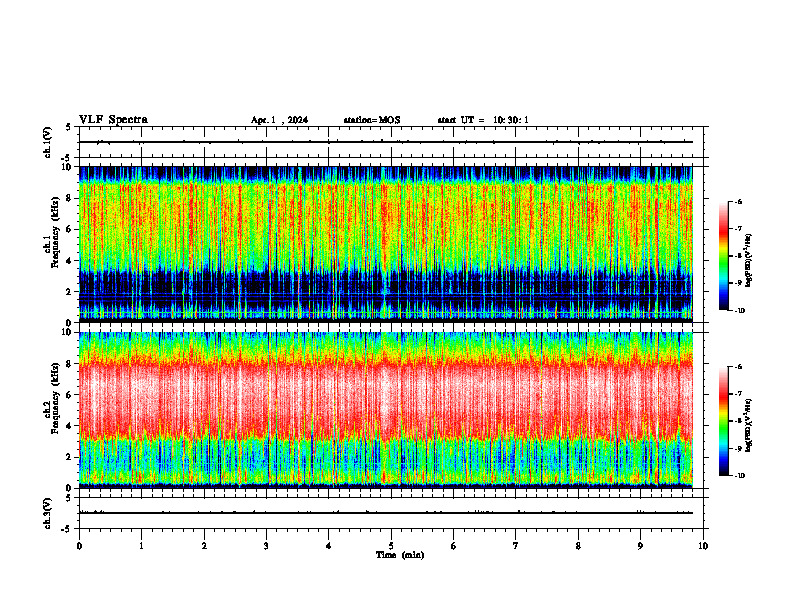Click the time axis tick label "9"
The width and height of the screenshot is (792, 612).
tap(640, 546)
